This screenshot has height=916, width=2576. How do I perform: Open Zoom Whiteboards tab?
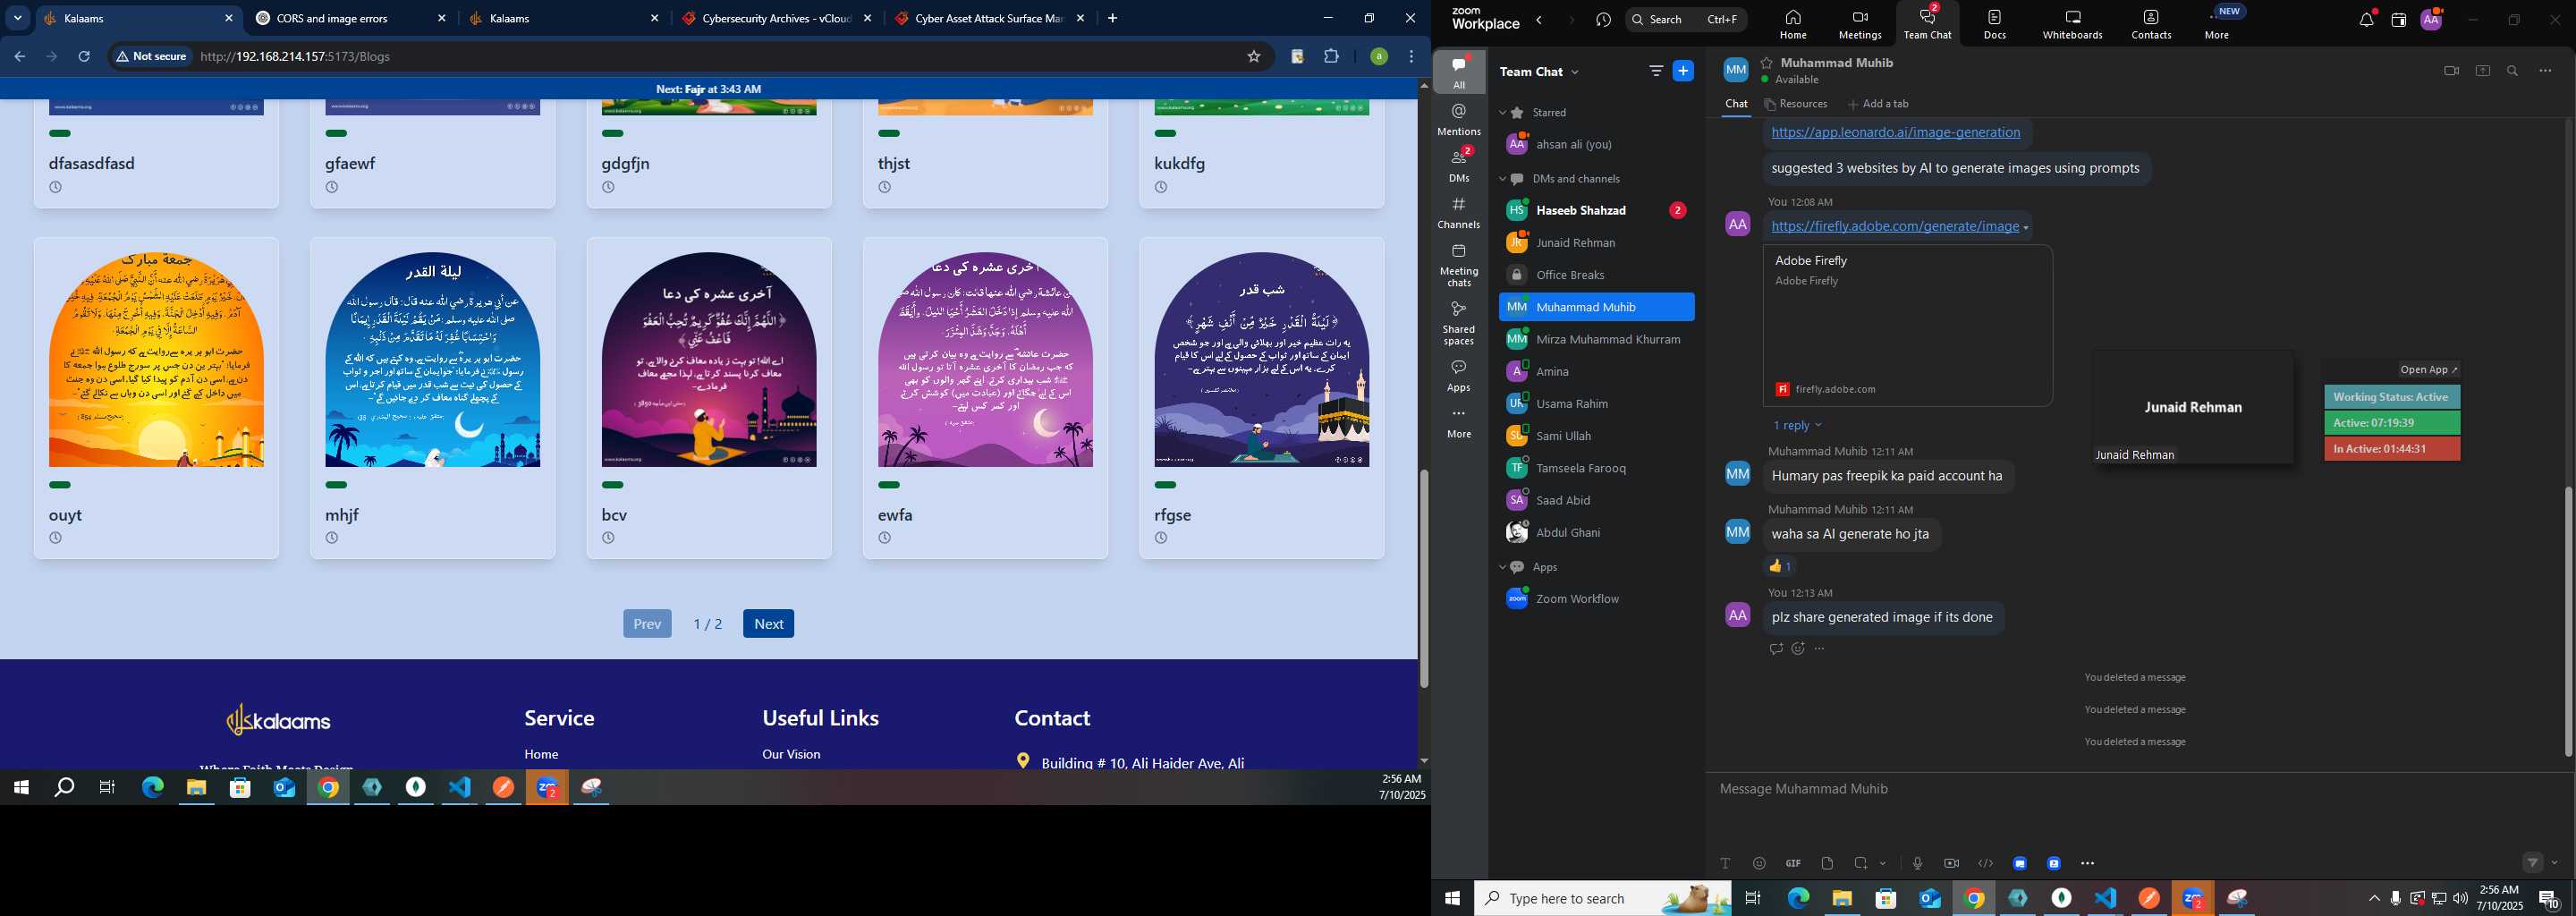[2072, 24]
